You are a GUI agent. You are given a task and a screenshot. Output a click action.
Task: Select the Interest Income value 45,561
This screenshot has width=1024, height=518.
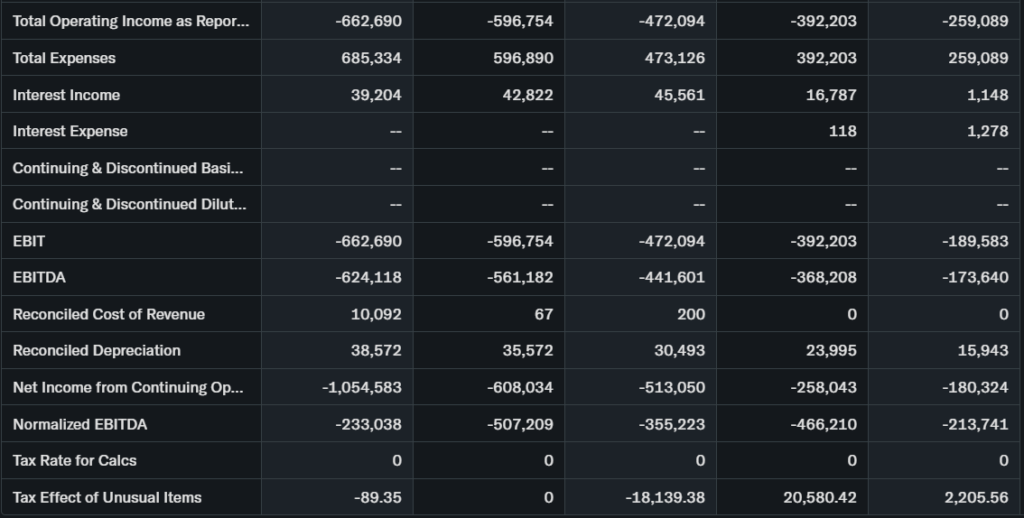click(x=678, y=95)
